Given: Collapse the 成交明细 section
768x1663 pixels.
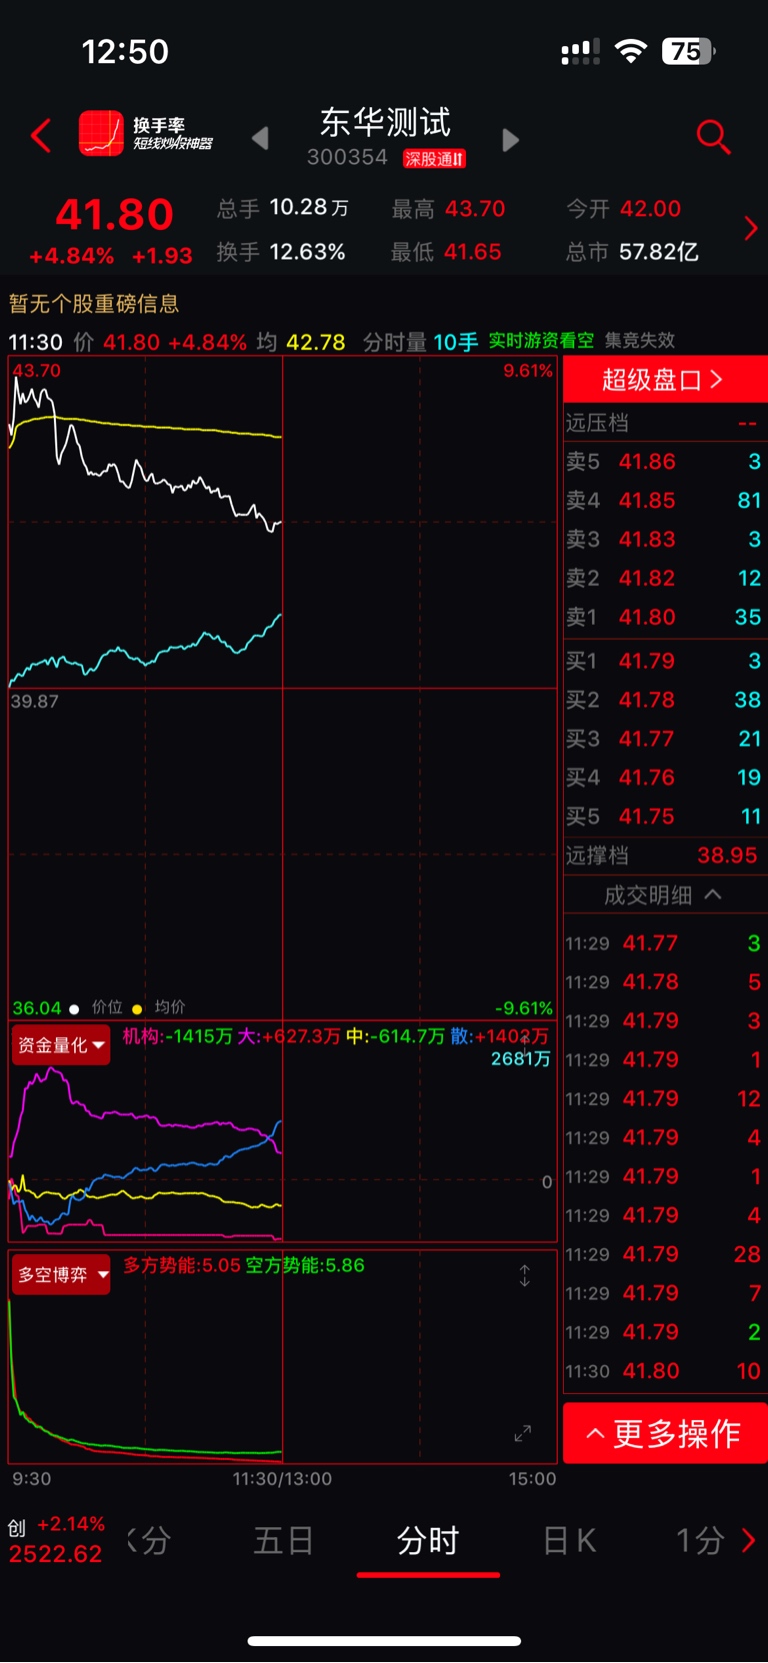Looking at the screenshot, I should (x=664, y=895).
